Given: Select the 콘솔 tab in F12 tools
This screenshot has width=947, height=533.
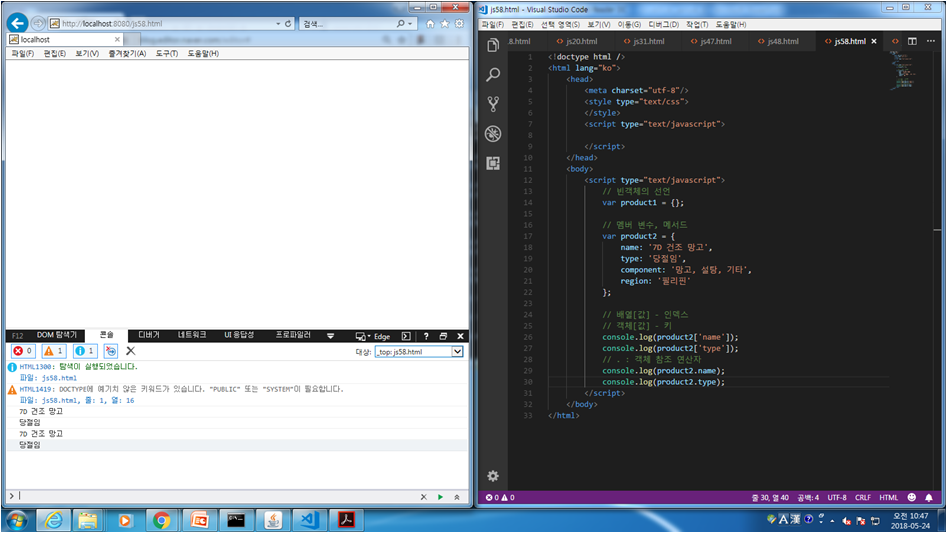Looking at the screenshot, I should point(106,335).
